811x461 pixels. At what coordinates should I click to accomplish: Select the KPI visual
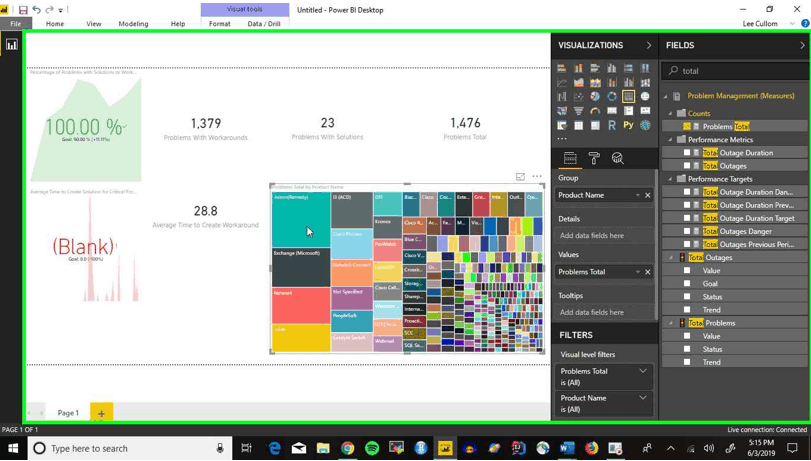click(645, 111)
